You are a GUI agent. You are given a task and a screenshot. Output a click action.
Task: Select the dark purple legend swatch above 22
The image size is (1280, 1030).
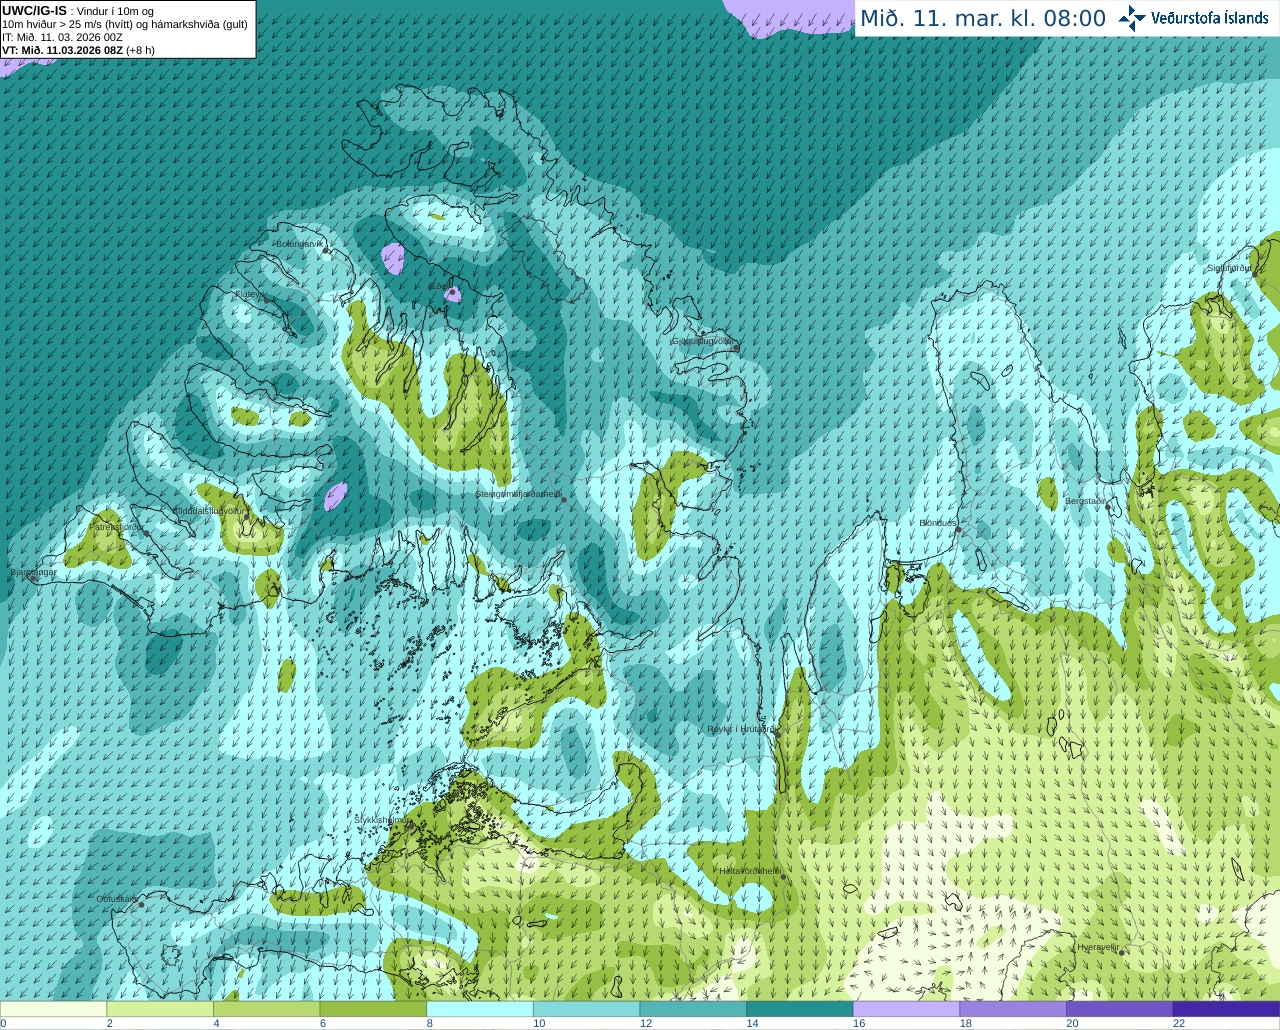1227,1008
